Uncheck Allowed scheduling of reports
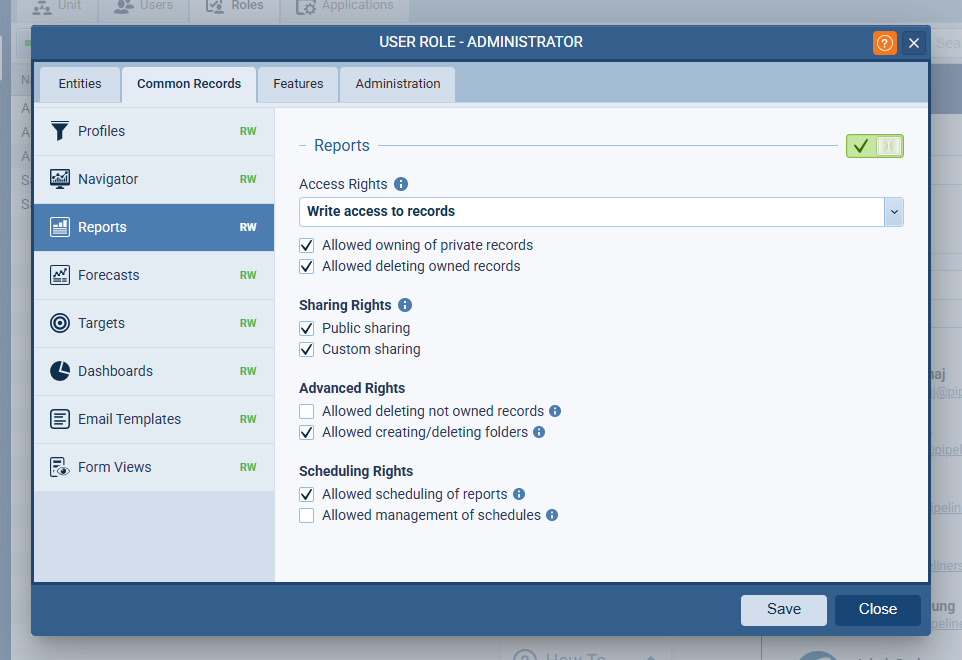 [x=307, y=494]
